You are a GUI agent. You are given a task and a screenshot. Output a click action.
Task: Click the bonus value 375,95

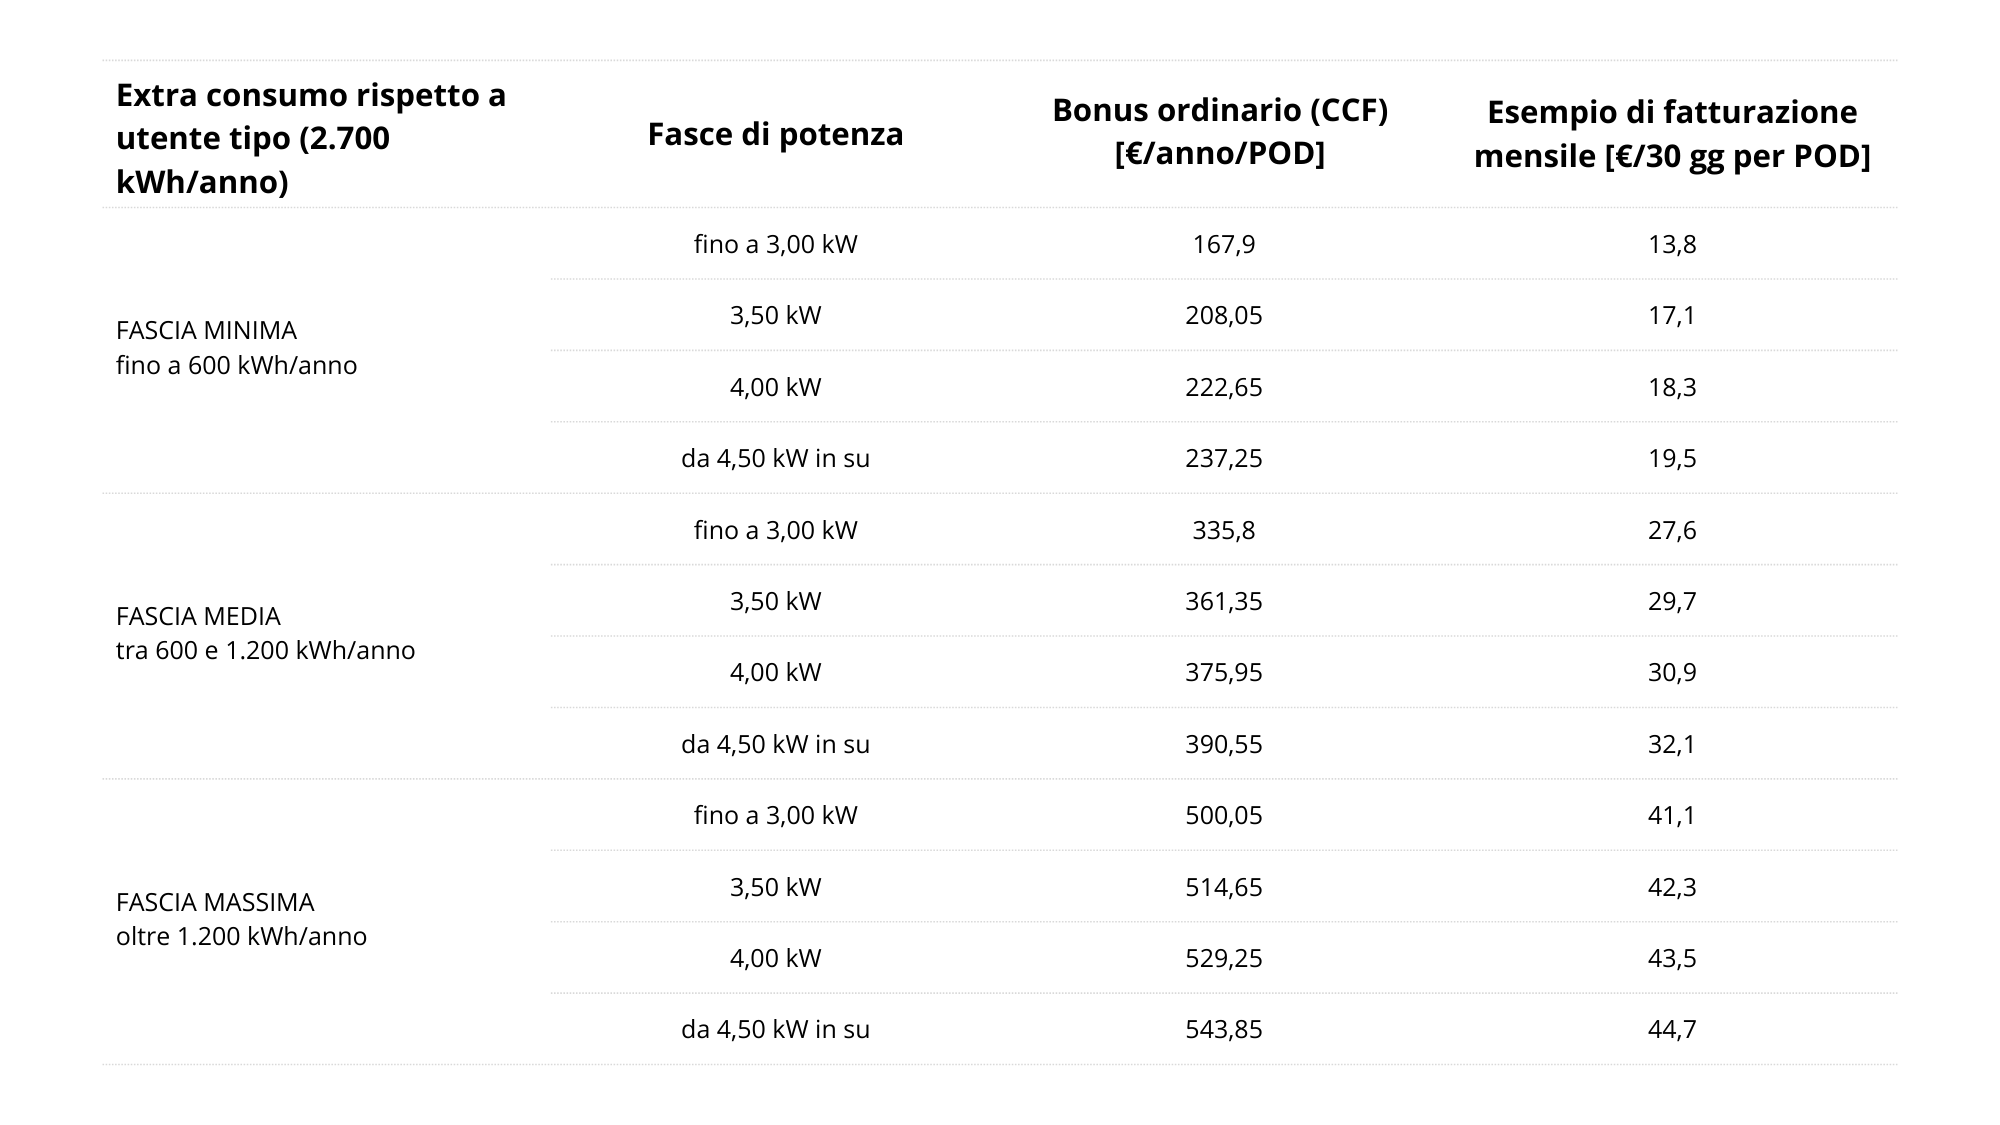(x=1223, y=672)
